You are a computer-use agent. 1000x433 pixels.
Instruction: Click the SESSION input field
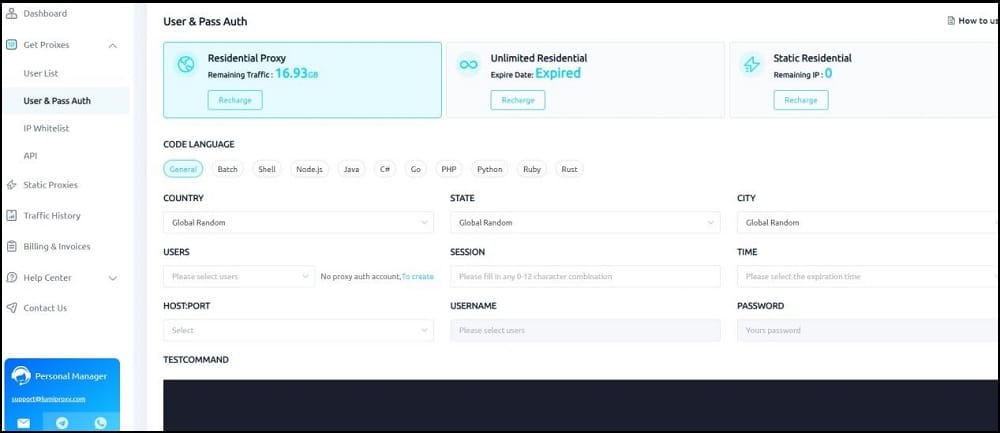pos(585,277)
